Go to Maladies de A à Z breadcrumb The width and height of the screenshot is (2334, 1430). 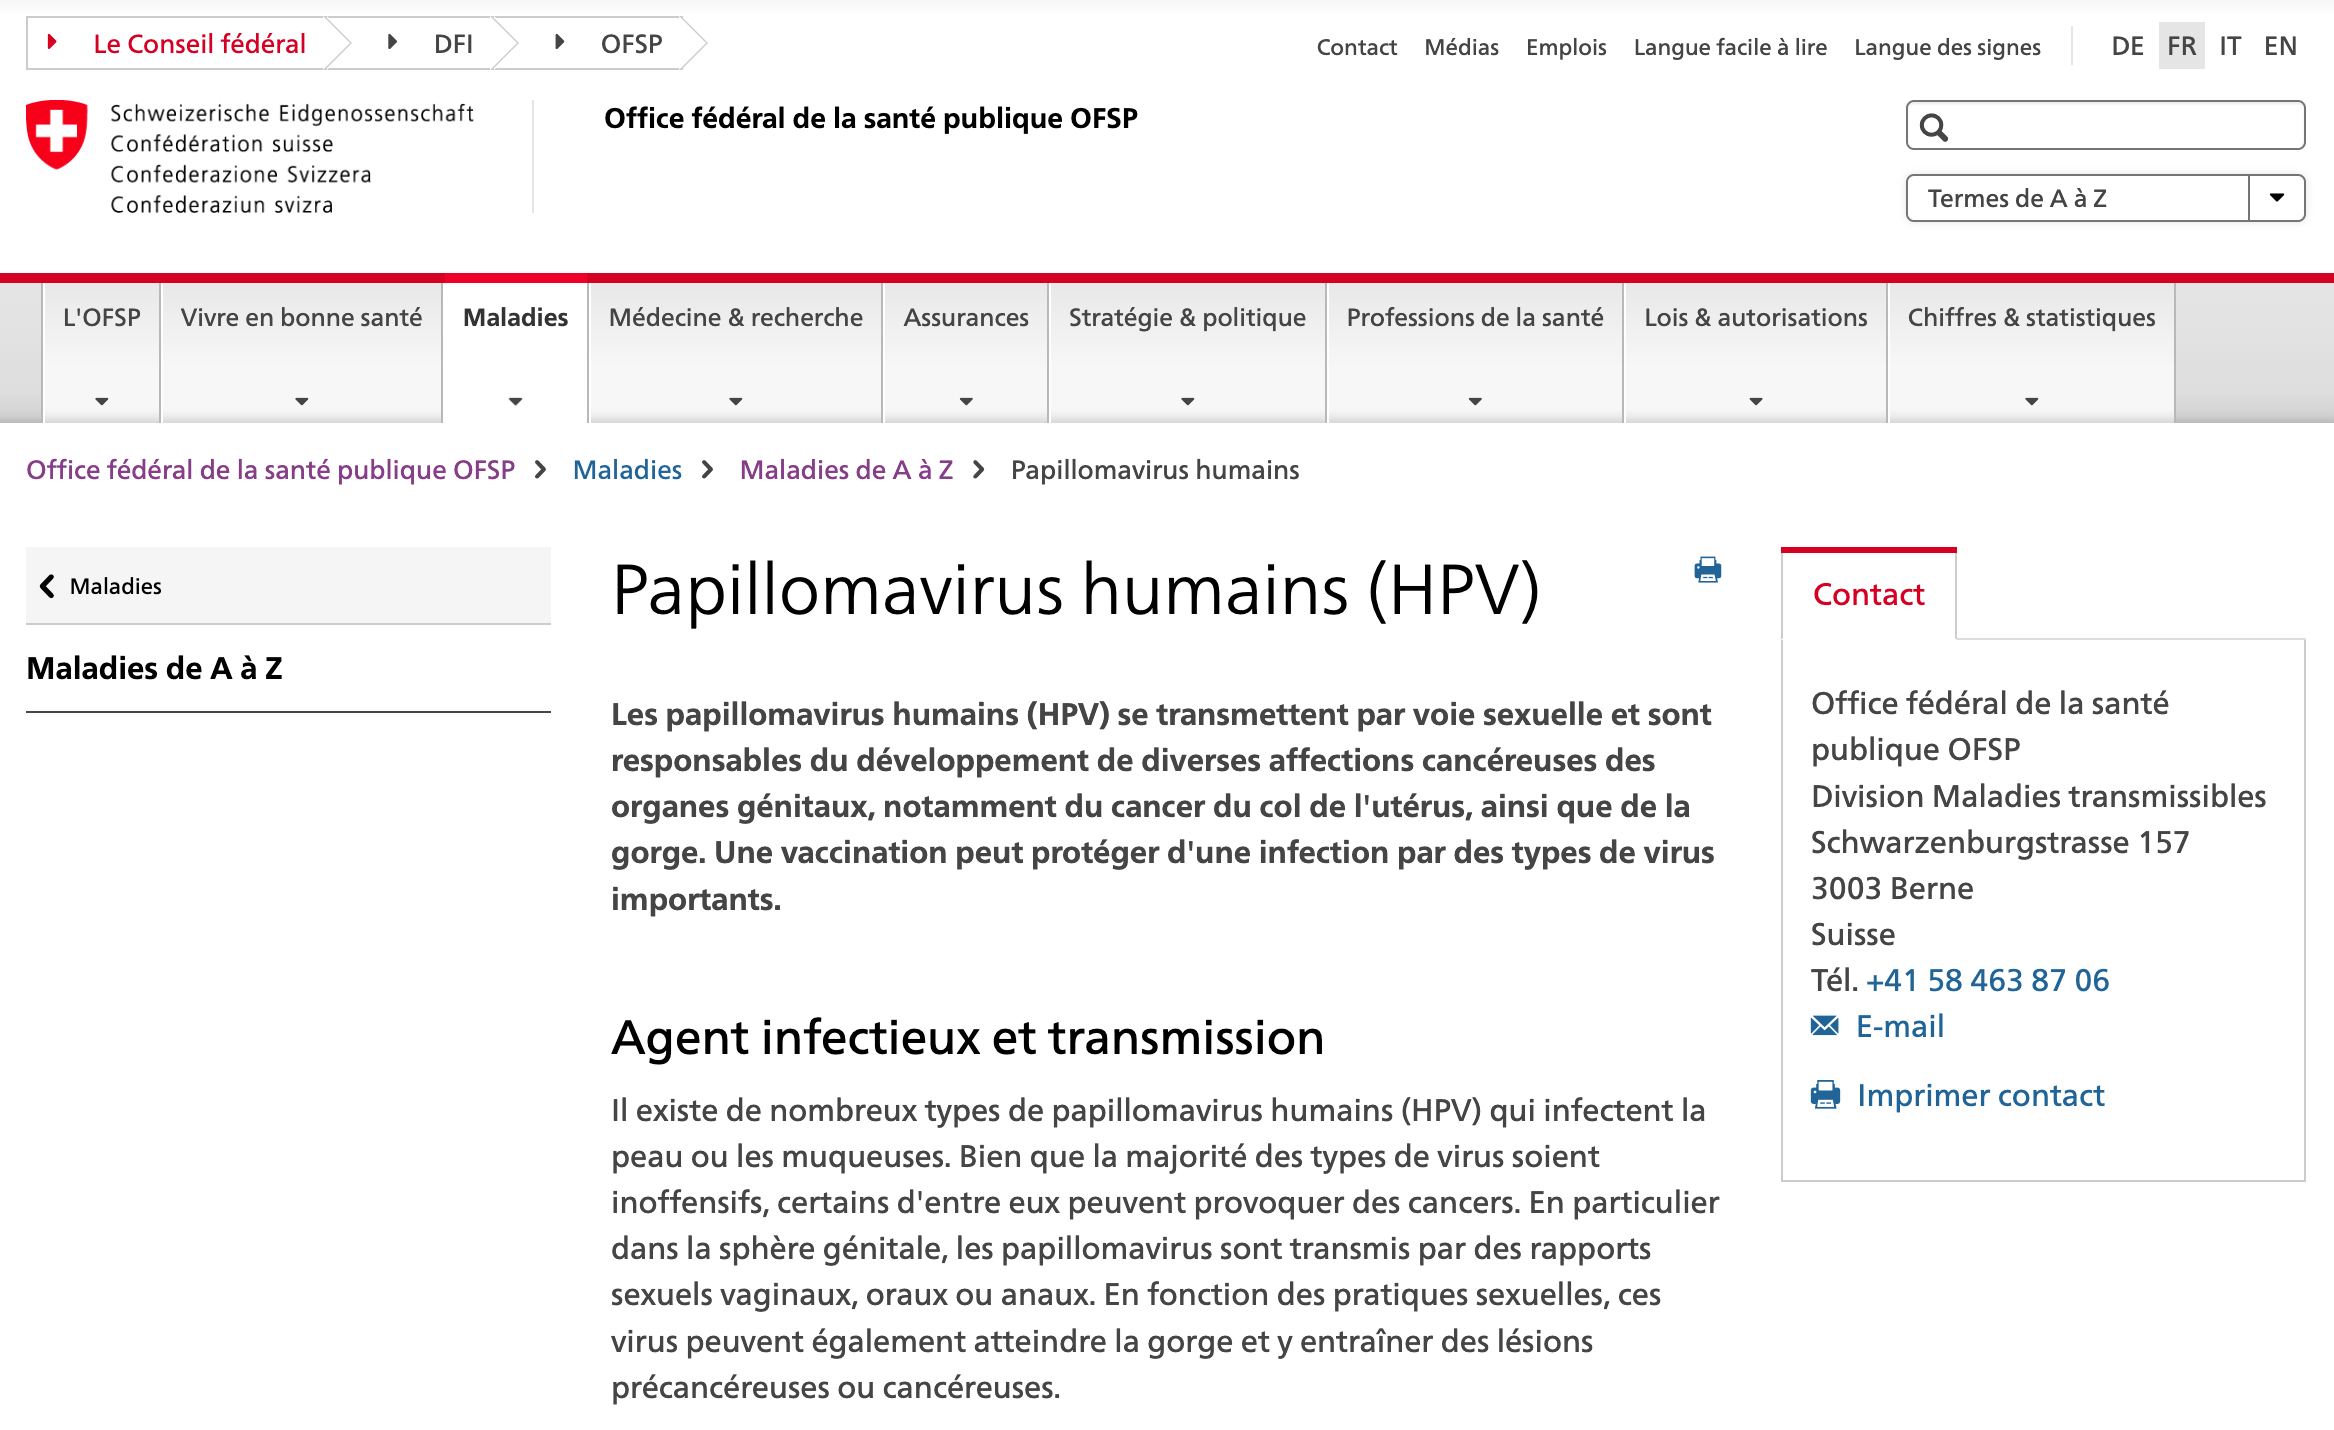click(x=846, y=470)
